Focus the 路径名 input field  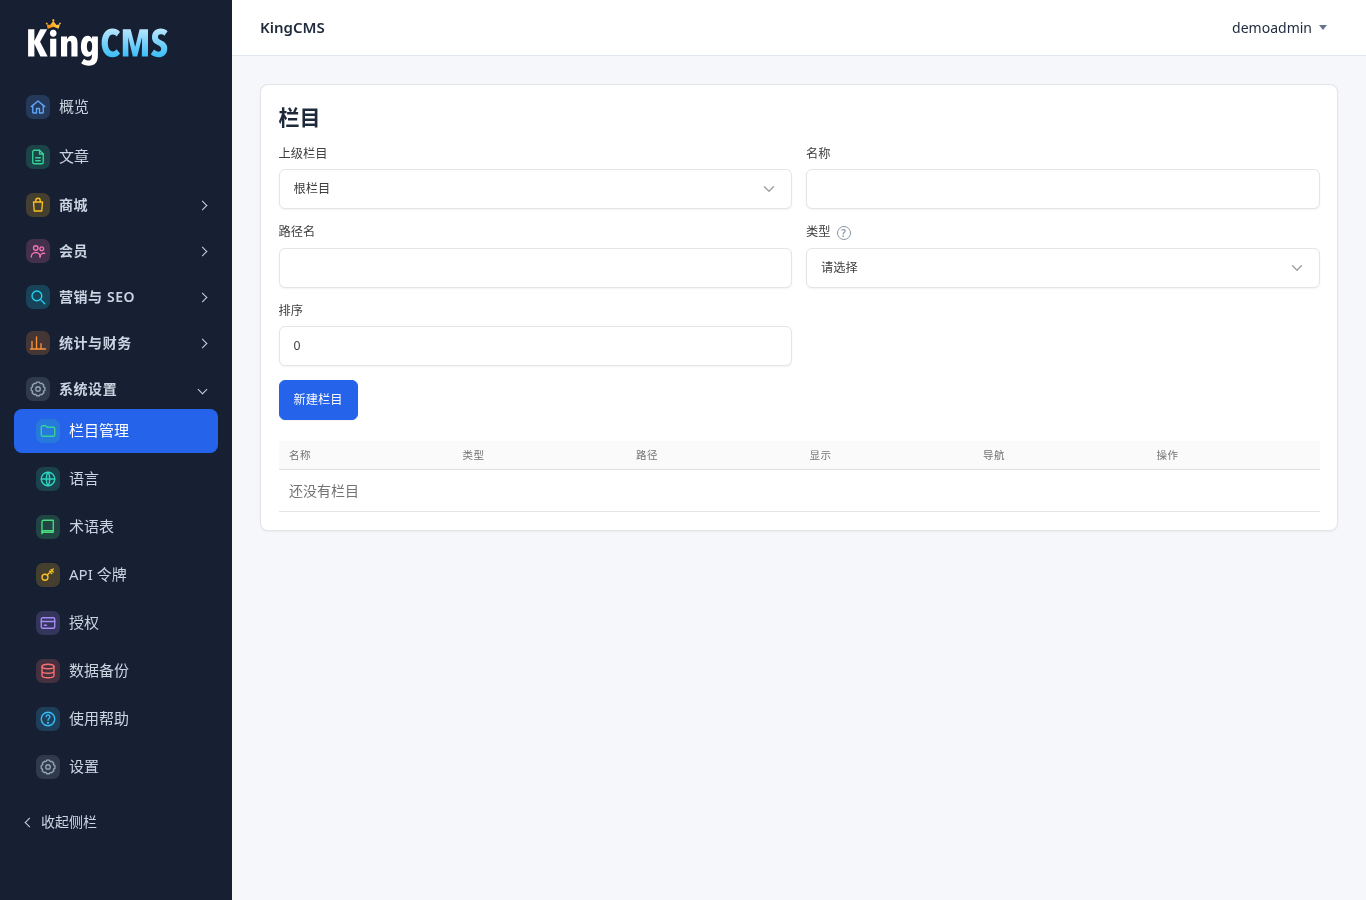coord(535,268)
